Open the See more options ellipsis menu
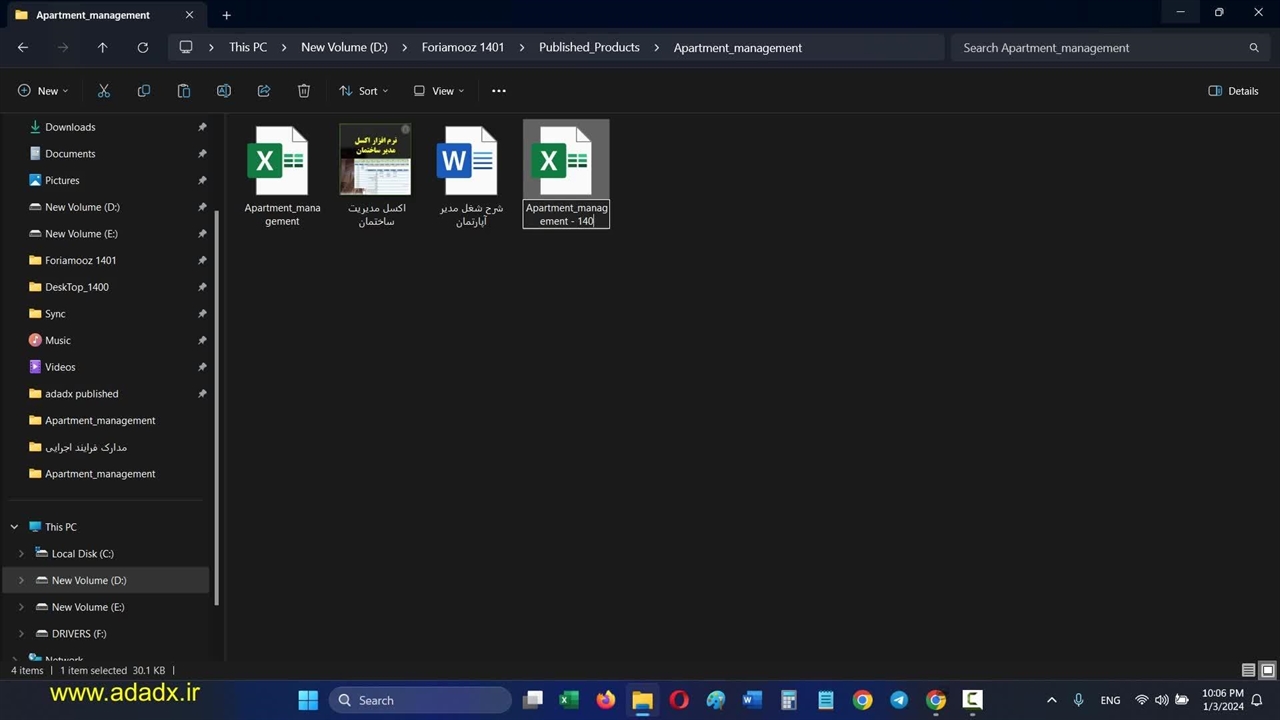The height and width of the screenshot is (720, 1280). 499,91
